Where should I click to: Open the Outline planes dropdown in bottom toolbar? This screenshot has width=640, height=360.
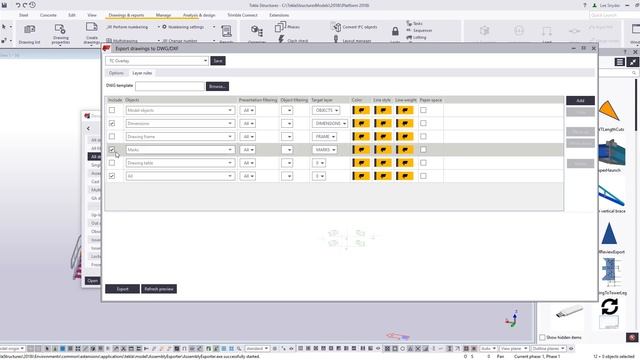[548, 349]
